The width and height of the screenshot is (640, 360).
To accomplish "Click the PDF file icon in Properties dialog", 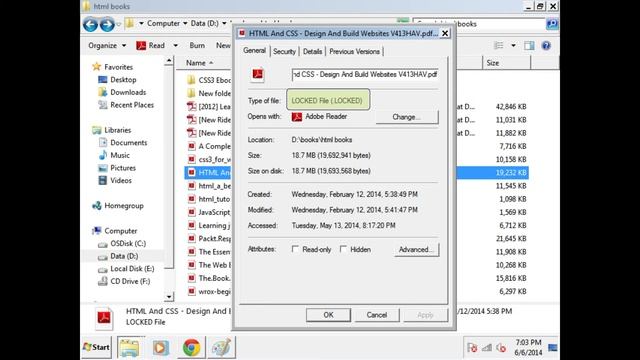I will [x=258, y=74].
